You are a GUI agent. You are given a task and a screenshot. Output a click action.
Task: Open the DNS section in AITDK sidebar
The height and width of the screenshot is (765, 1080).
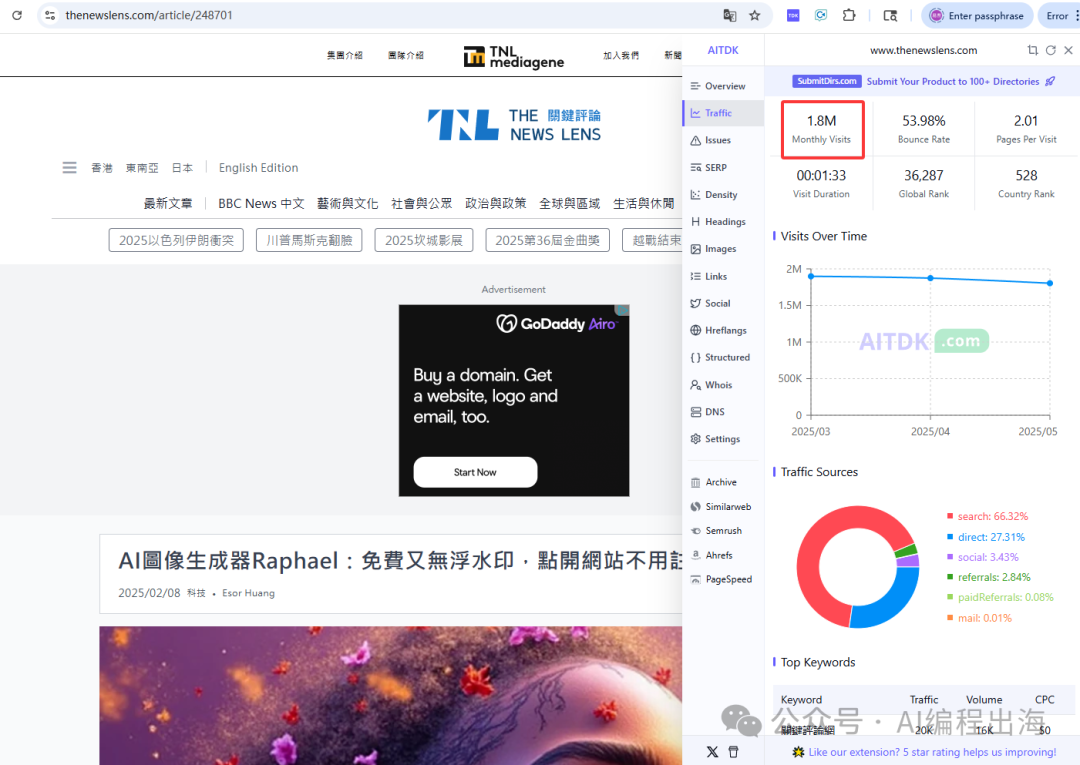(x=723, y=412)
